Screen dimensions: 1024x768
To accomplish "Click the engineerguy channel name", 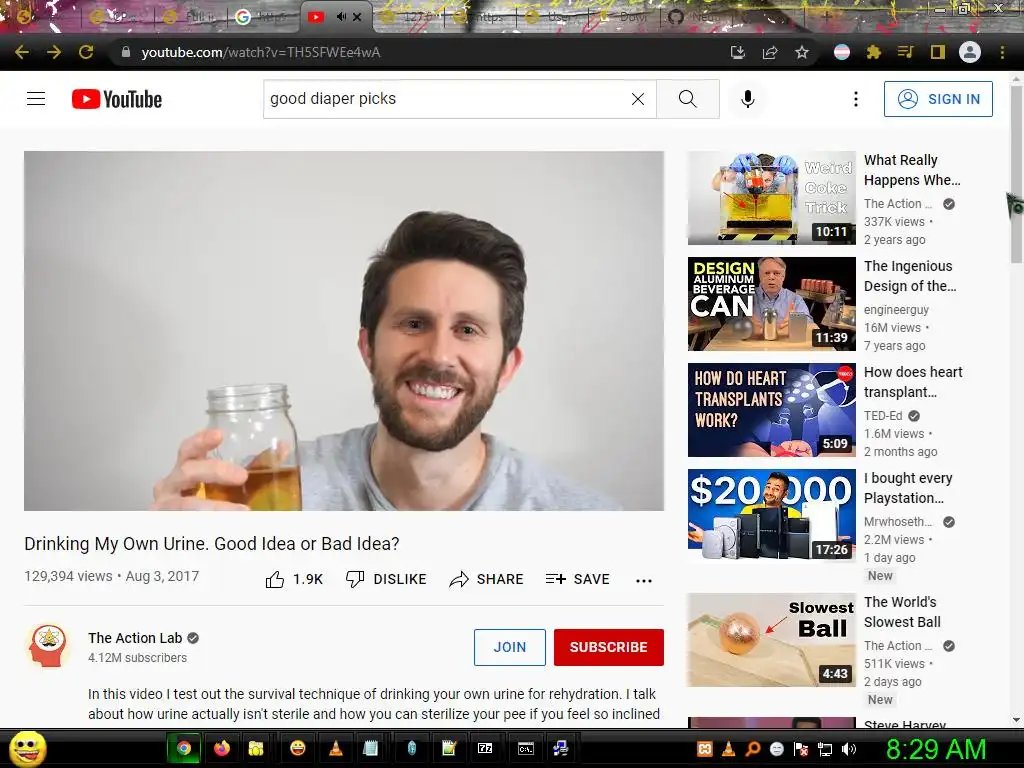I will (896, 310).
